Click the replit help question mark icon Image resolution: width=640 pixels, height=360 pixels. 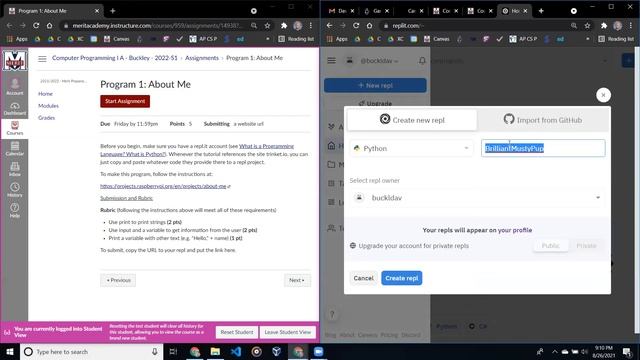coord(332,314)
